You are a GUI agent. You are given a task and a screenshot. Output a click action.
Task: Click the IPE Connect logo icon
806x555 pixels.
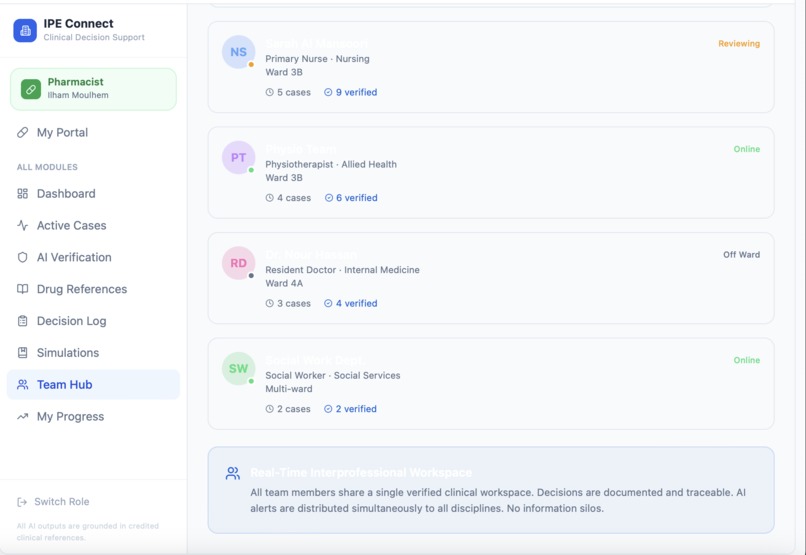pos(25,30)
